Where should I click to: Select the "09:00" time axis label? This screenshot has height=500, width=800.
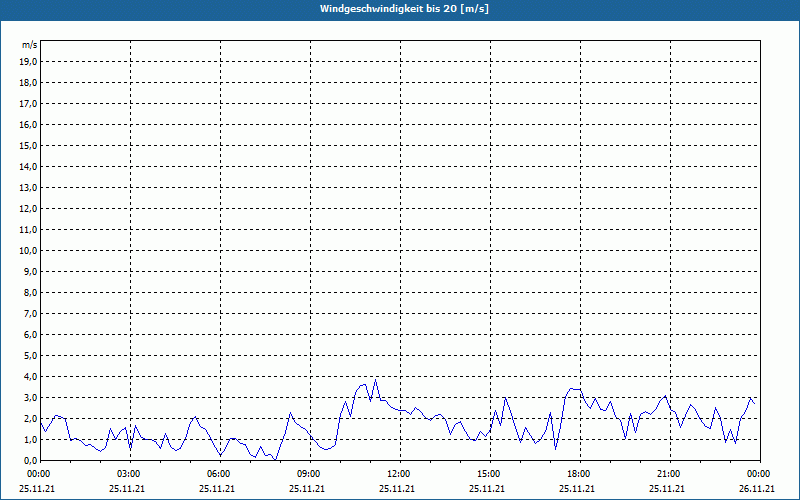(x=310, y=474)
